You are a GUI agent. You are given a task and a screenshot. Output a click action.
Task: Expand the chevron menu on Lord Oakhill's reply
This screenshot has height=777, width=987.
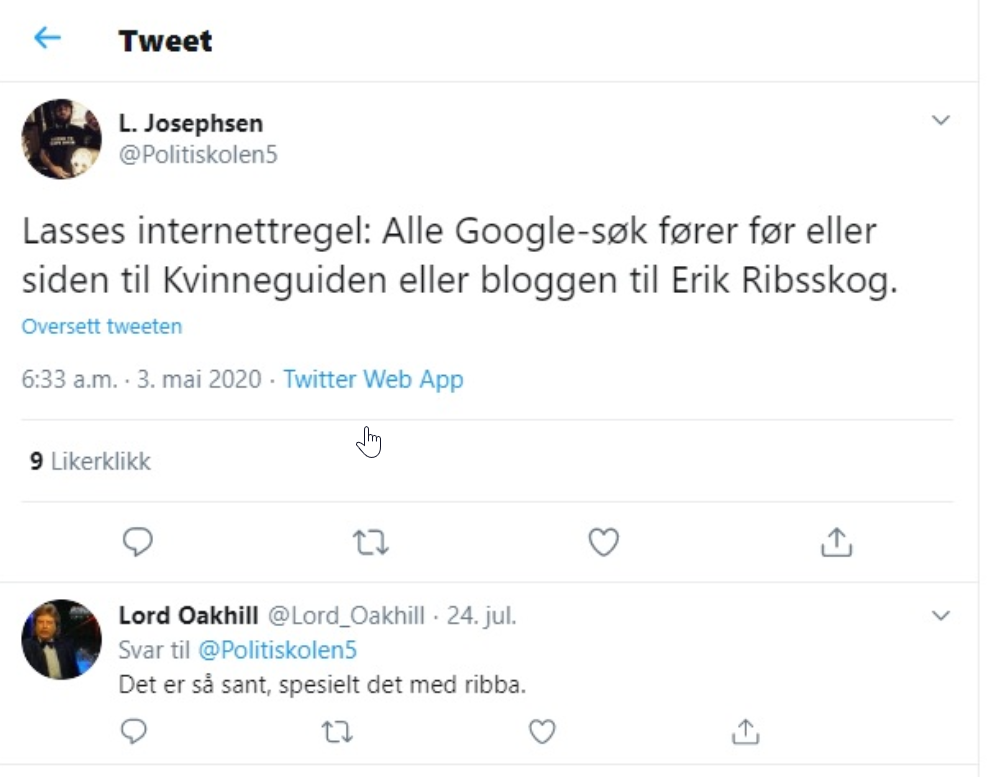point(940,615)
